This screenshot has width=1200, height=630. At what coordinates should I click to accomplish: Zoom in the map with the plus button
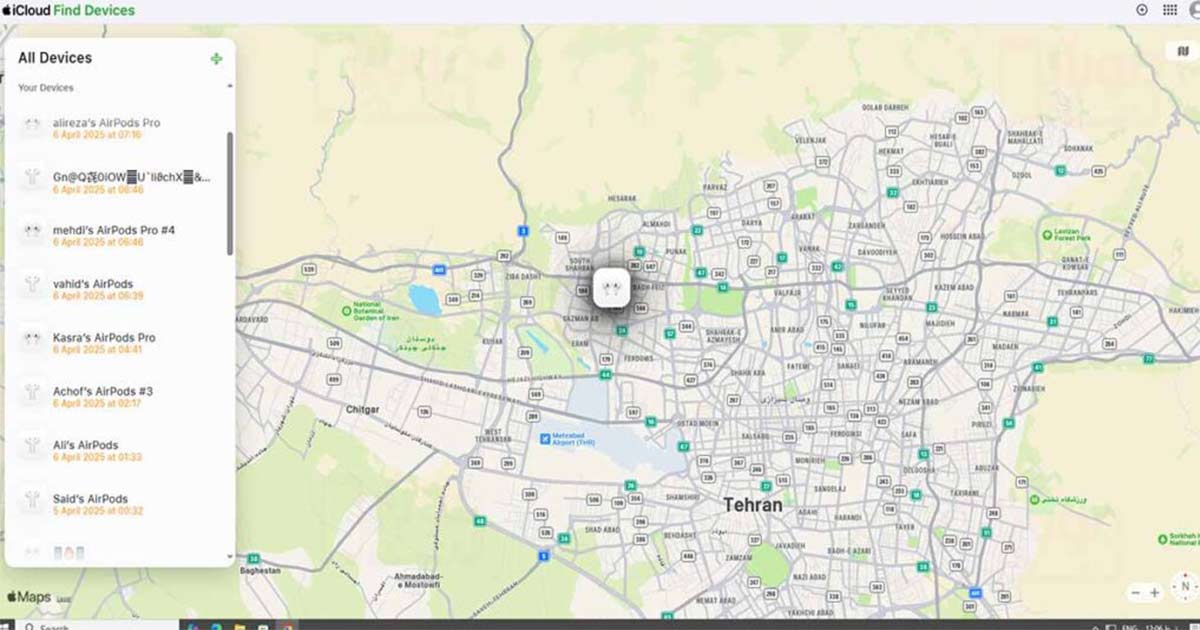(x=1155, y=593)
